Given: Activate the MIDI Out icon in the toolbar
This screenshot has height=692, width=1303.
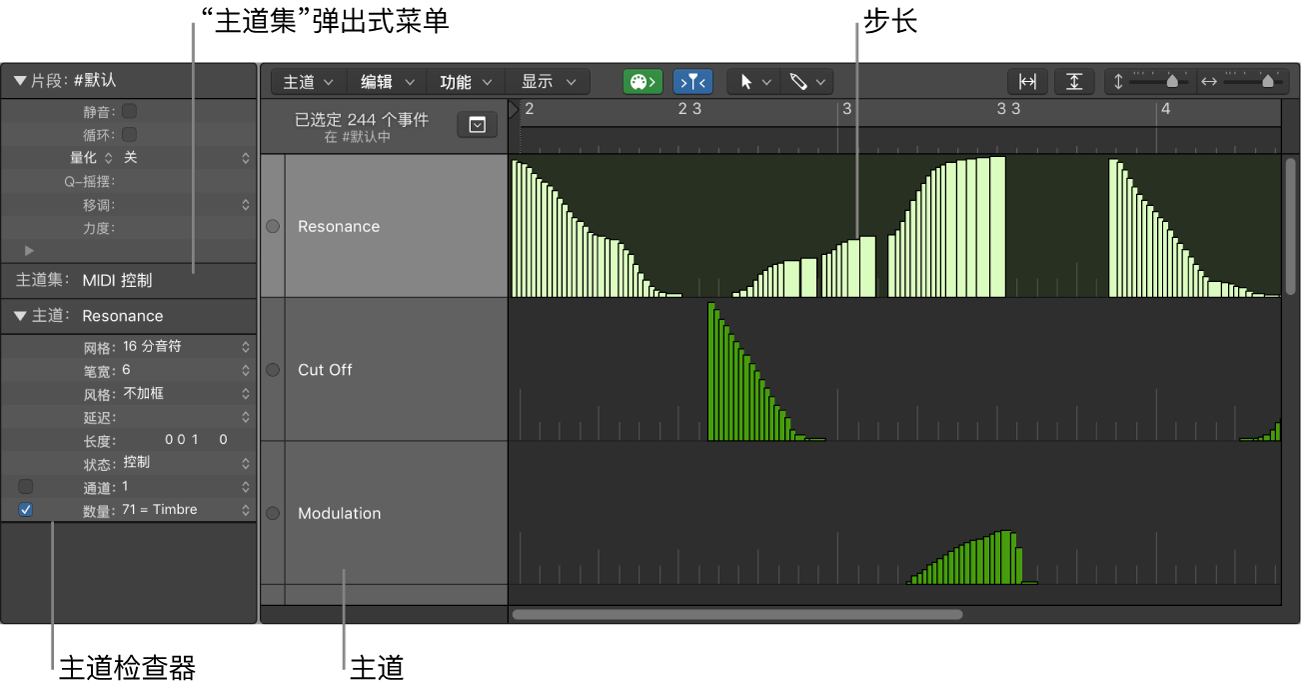Looking at the screenshot, I should (643, 81).
